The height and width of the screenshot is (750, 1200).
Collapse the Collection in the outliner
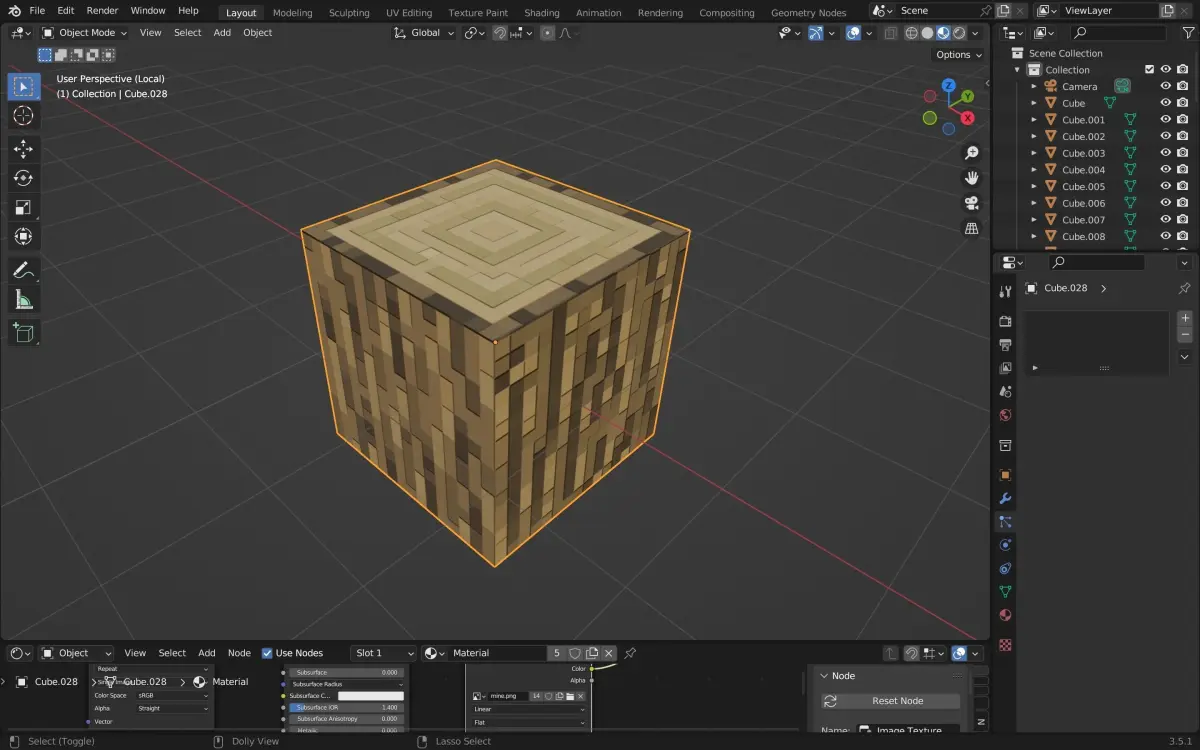click(x=1018, y=70)
